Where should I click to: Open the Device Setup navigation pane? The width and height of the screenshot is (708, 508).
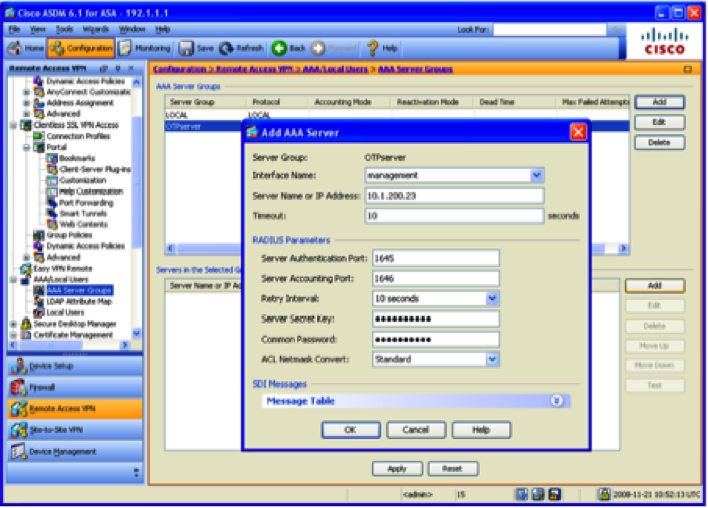(x=75, y=366)
